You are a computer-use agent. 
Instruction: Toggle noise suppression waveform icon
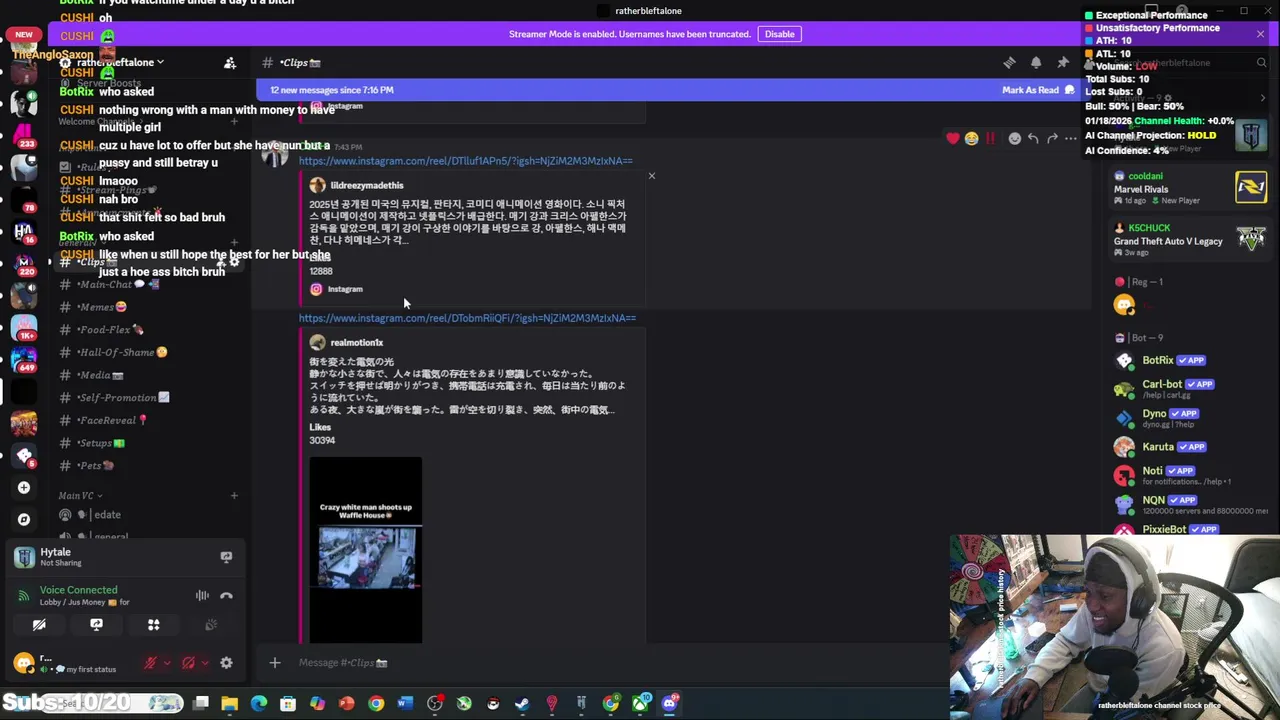pos(202,595)
